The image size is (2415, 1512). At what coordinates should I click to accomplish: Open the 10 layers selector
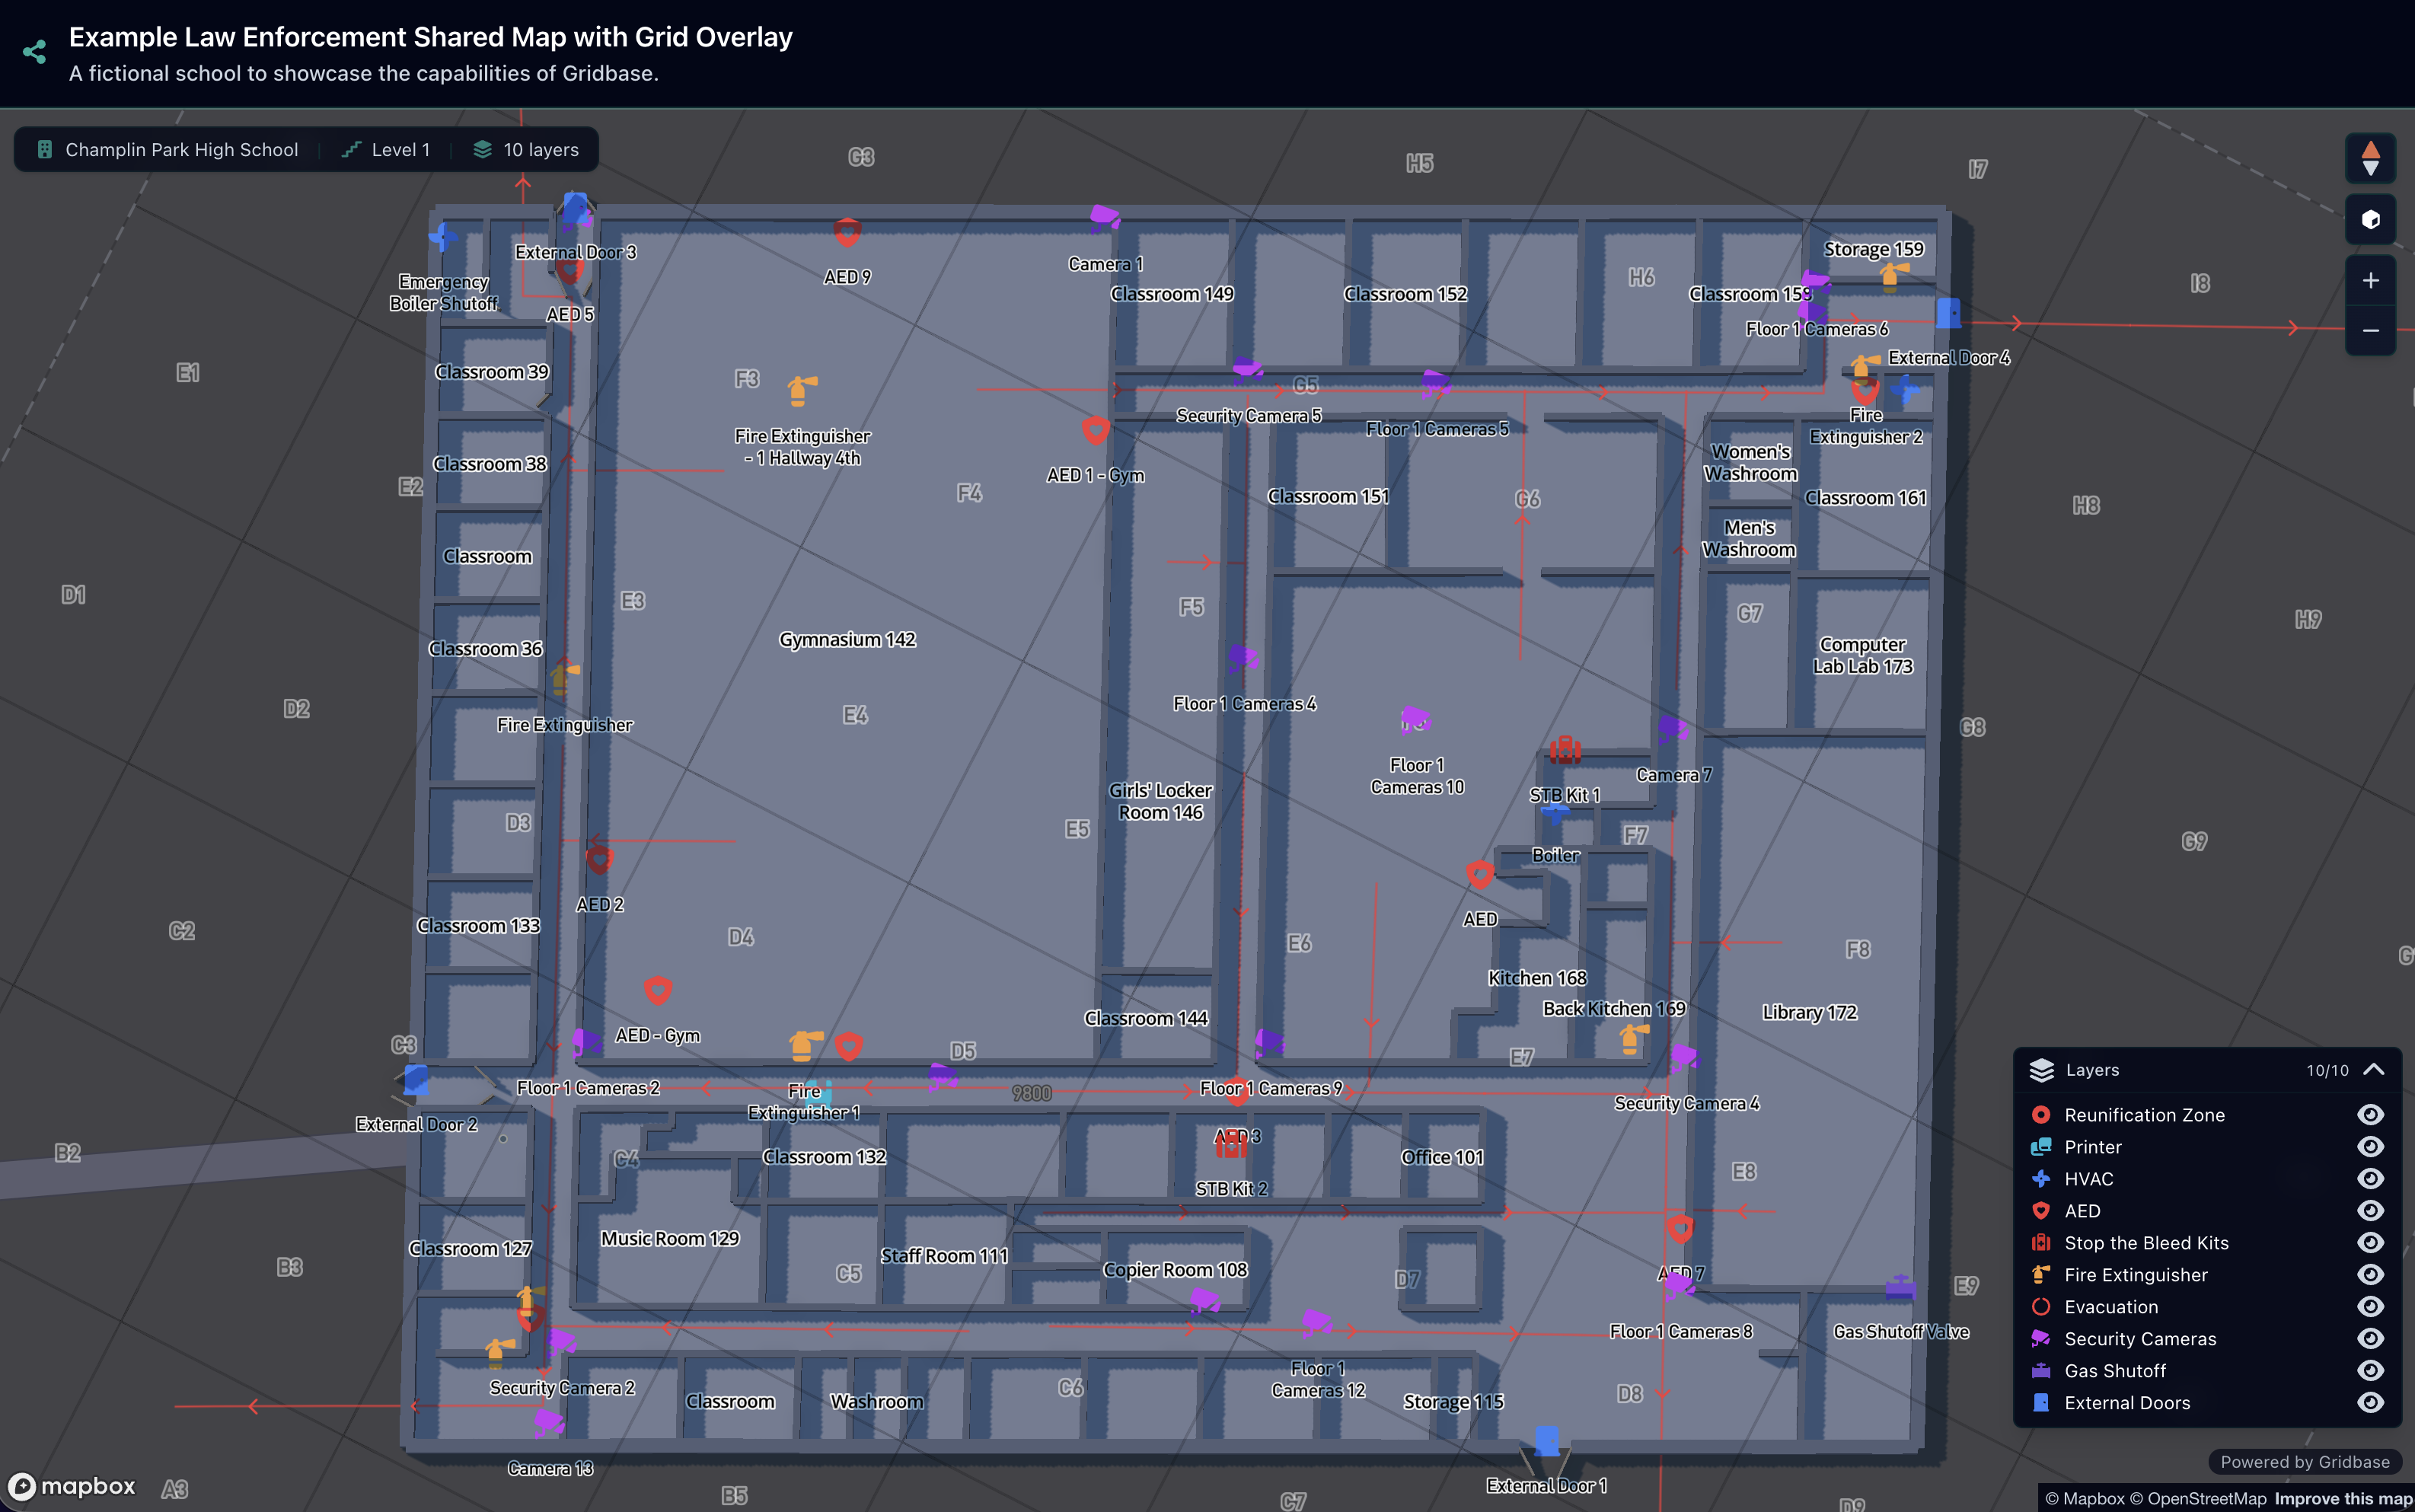(526, 150)
